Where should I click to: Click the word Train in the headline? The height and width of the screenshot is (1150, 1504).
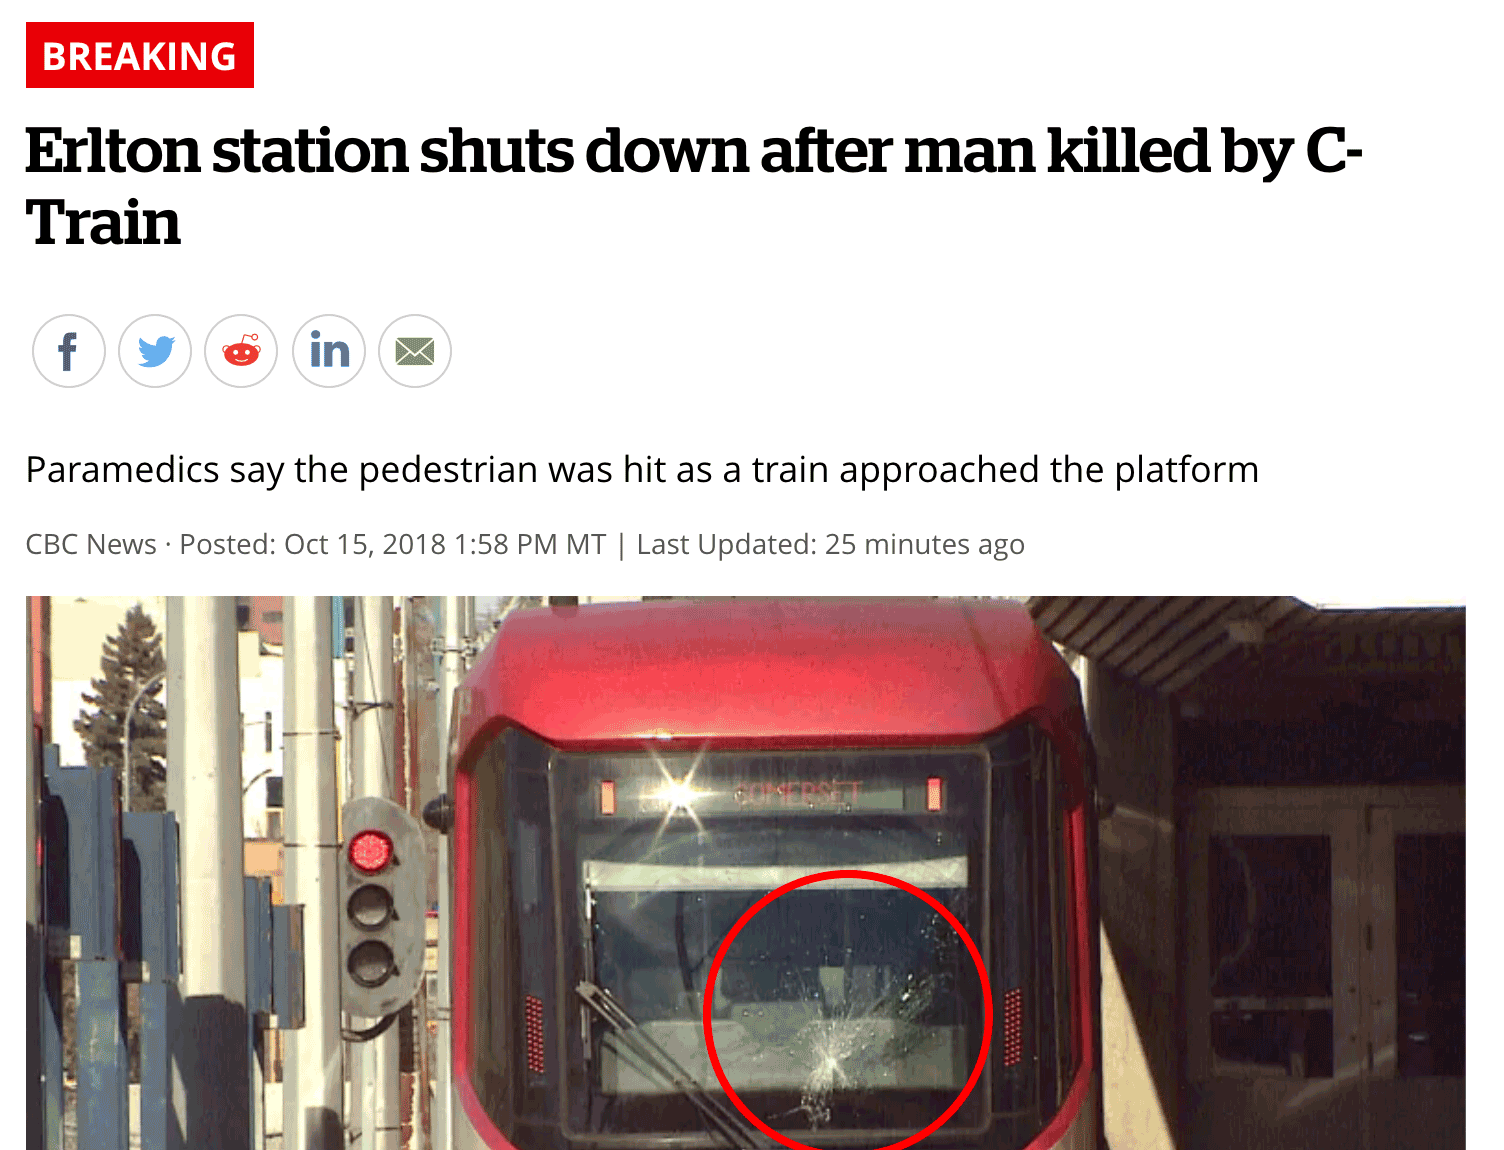point(103,222)
